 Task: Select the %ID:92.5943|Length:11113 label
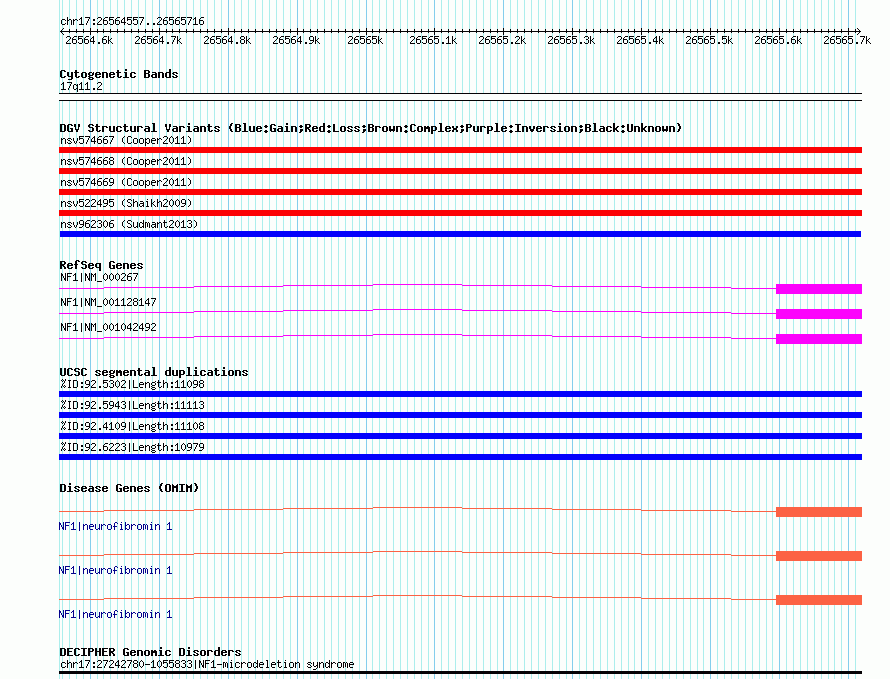pyautogui.click(x=132, y=405)
